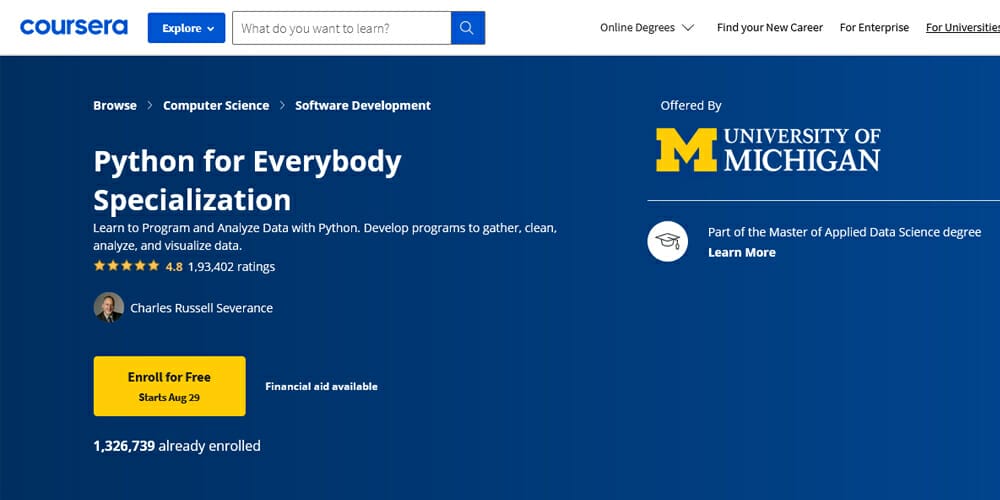
Task: Click the 'Learn to Program and Analyze Data' description
Action: coord(325,237)
